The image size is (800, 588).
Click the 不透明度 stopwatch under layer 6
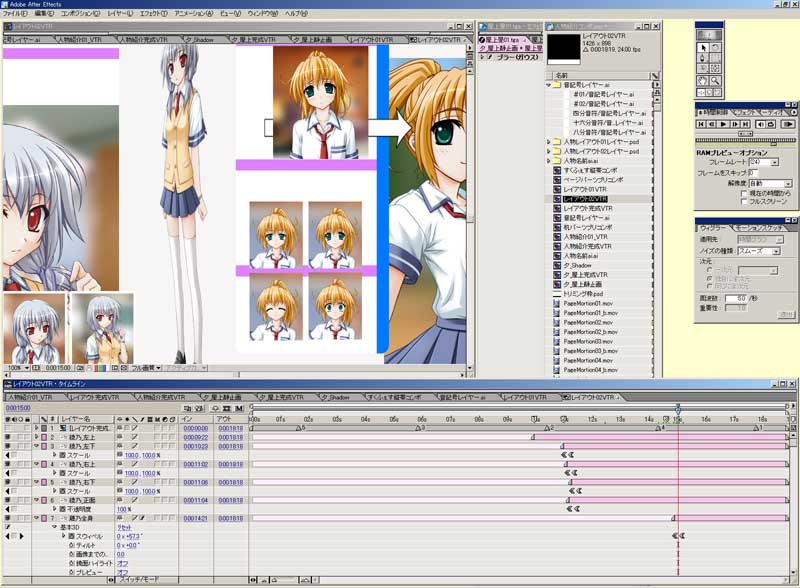(x=62, y=509)
